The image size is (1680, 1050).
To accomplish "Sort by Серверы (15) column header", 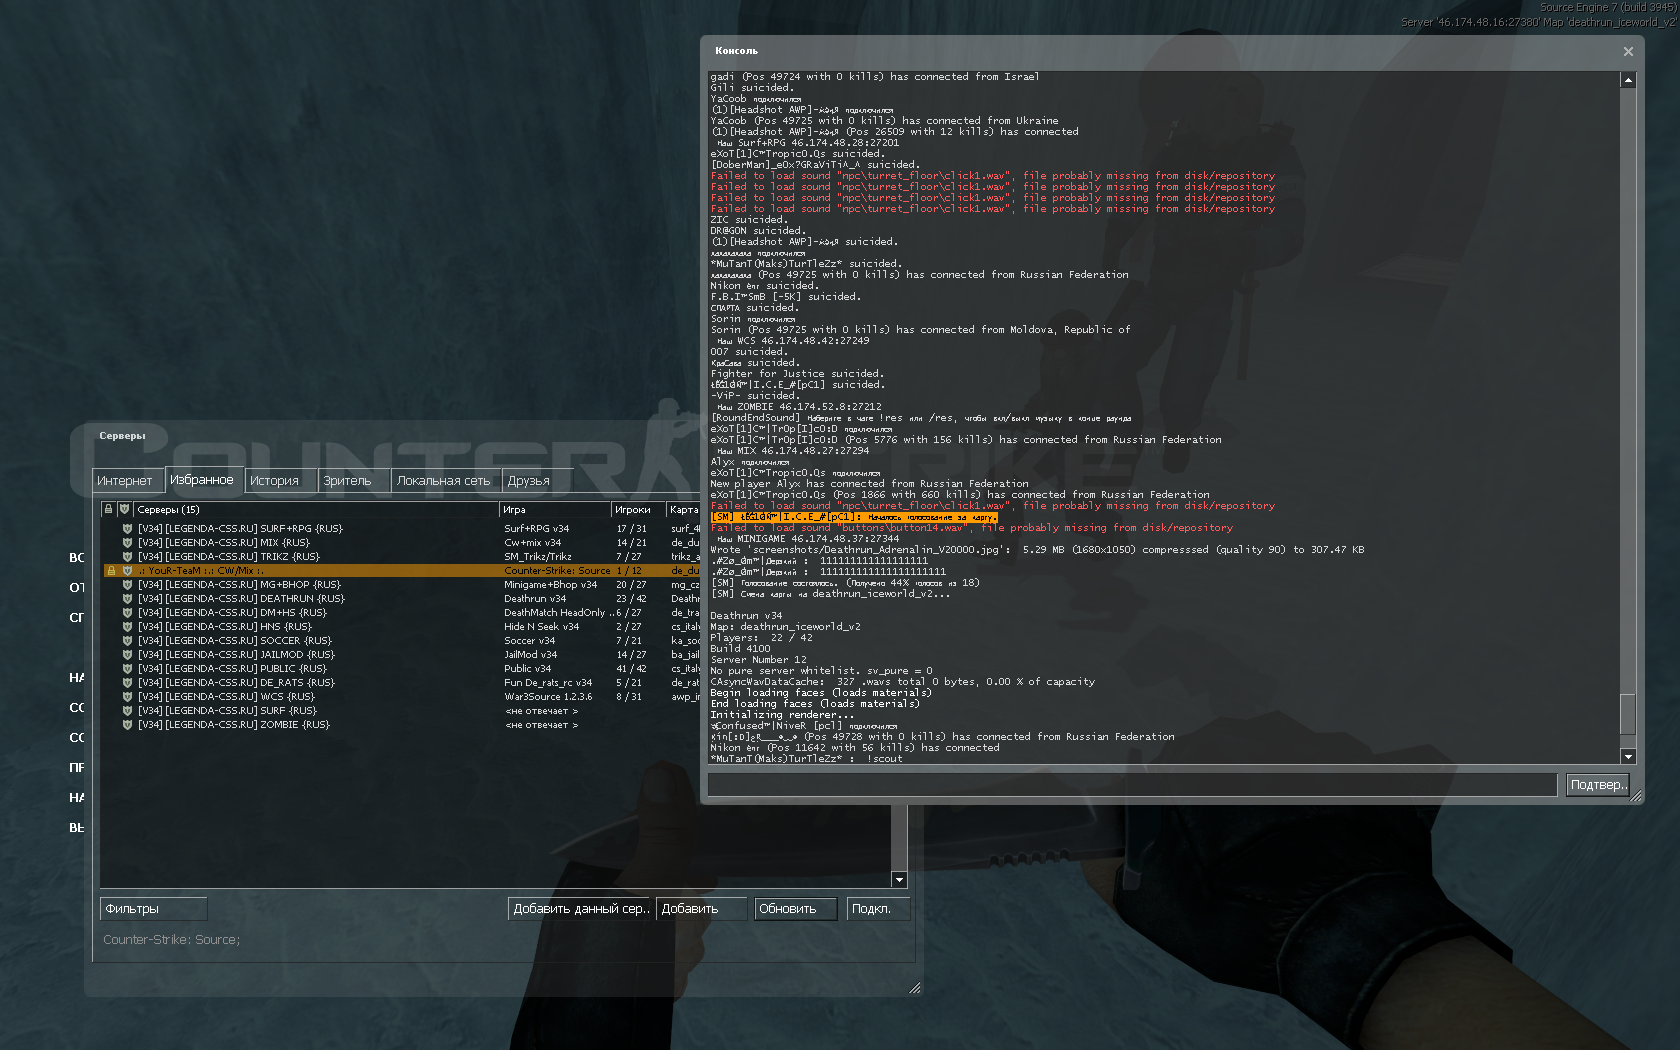I will pos(316,509).
